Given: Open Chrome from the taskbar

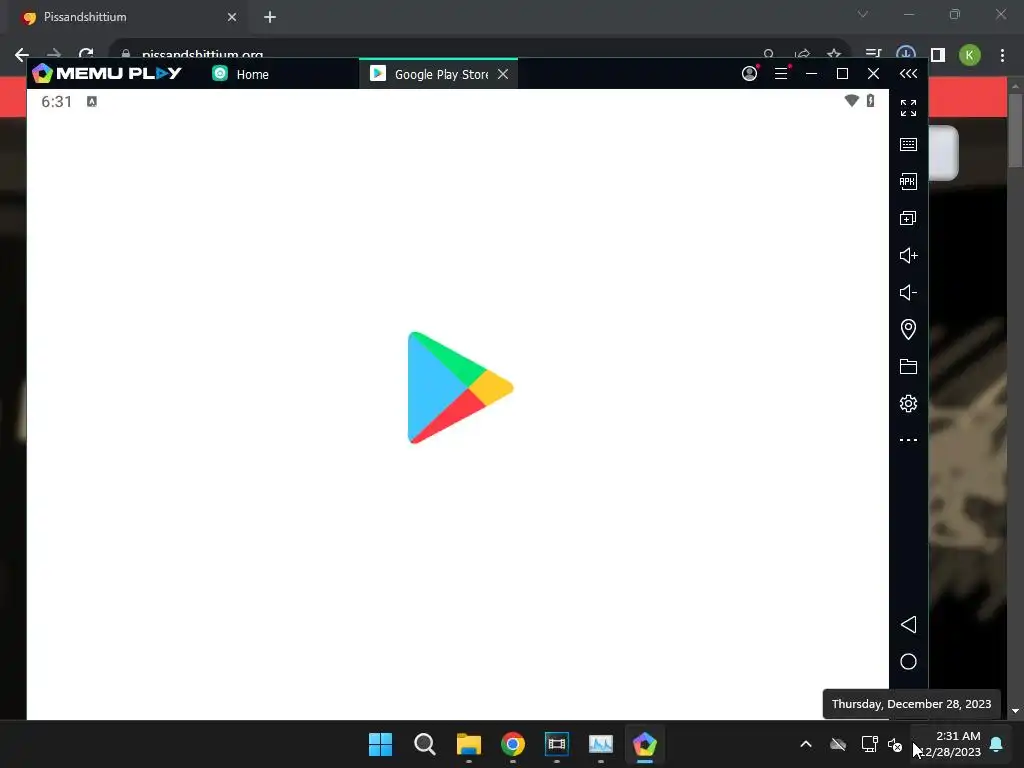Looking at the screenshot, I should [x=513, y=744].
